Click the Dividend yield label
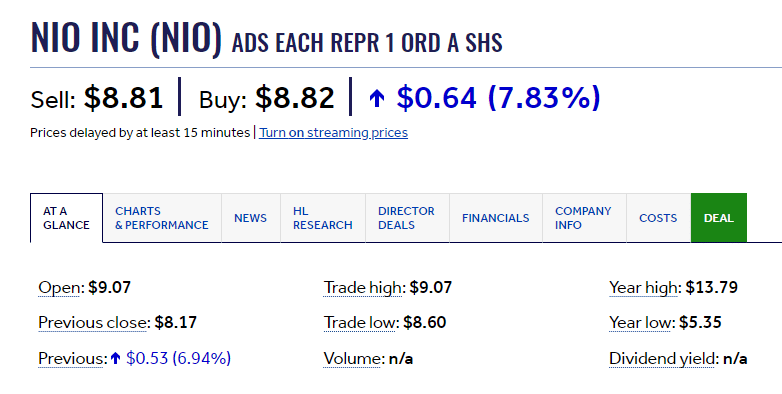The height and width of the screenshot is (394, 782). 663,359
